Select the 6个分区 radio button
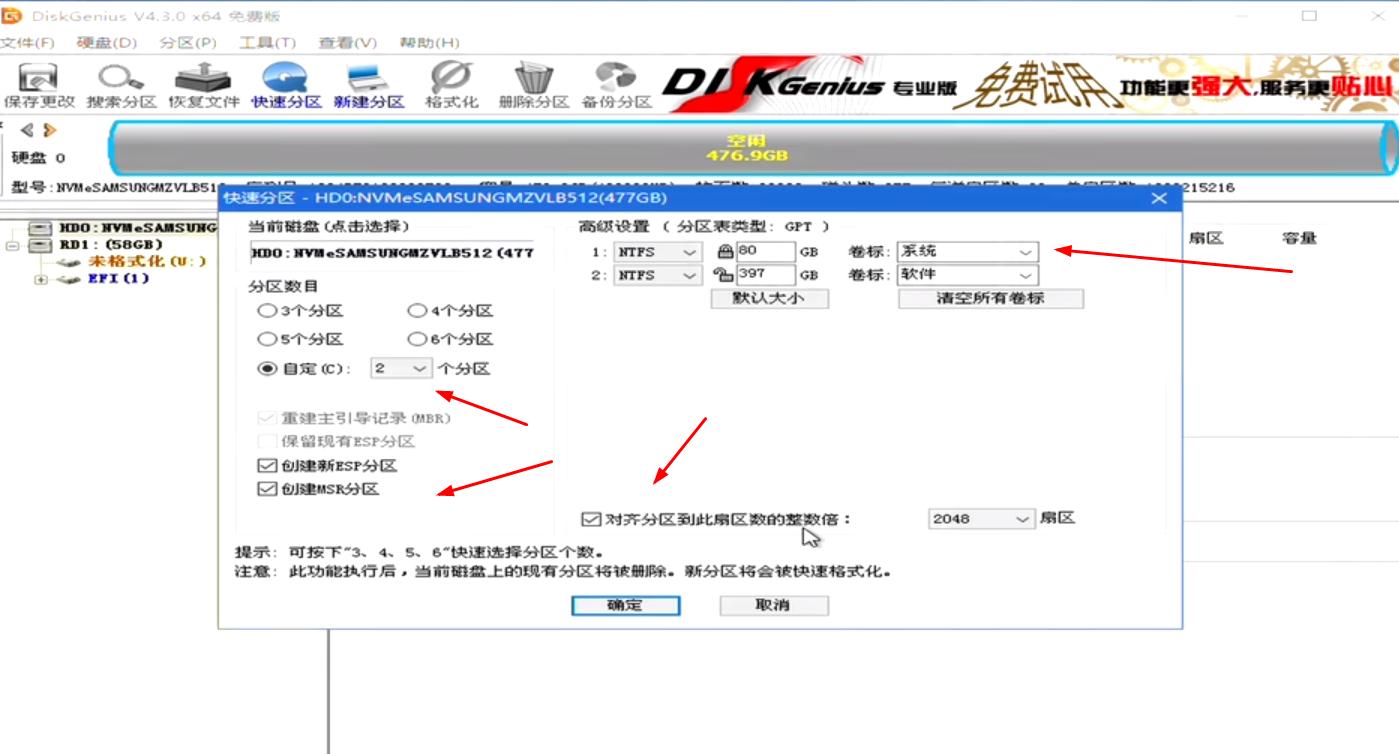 [x=417, y=340]
